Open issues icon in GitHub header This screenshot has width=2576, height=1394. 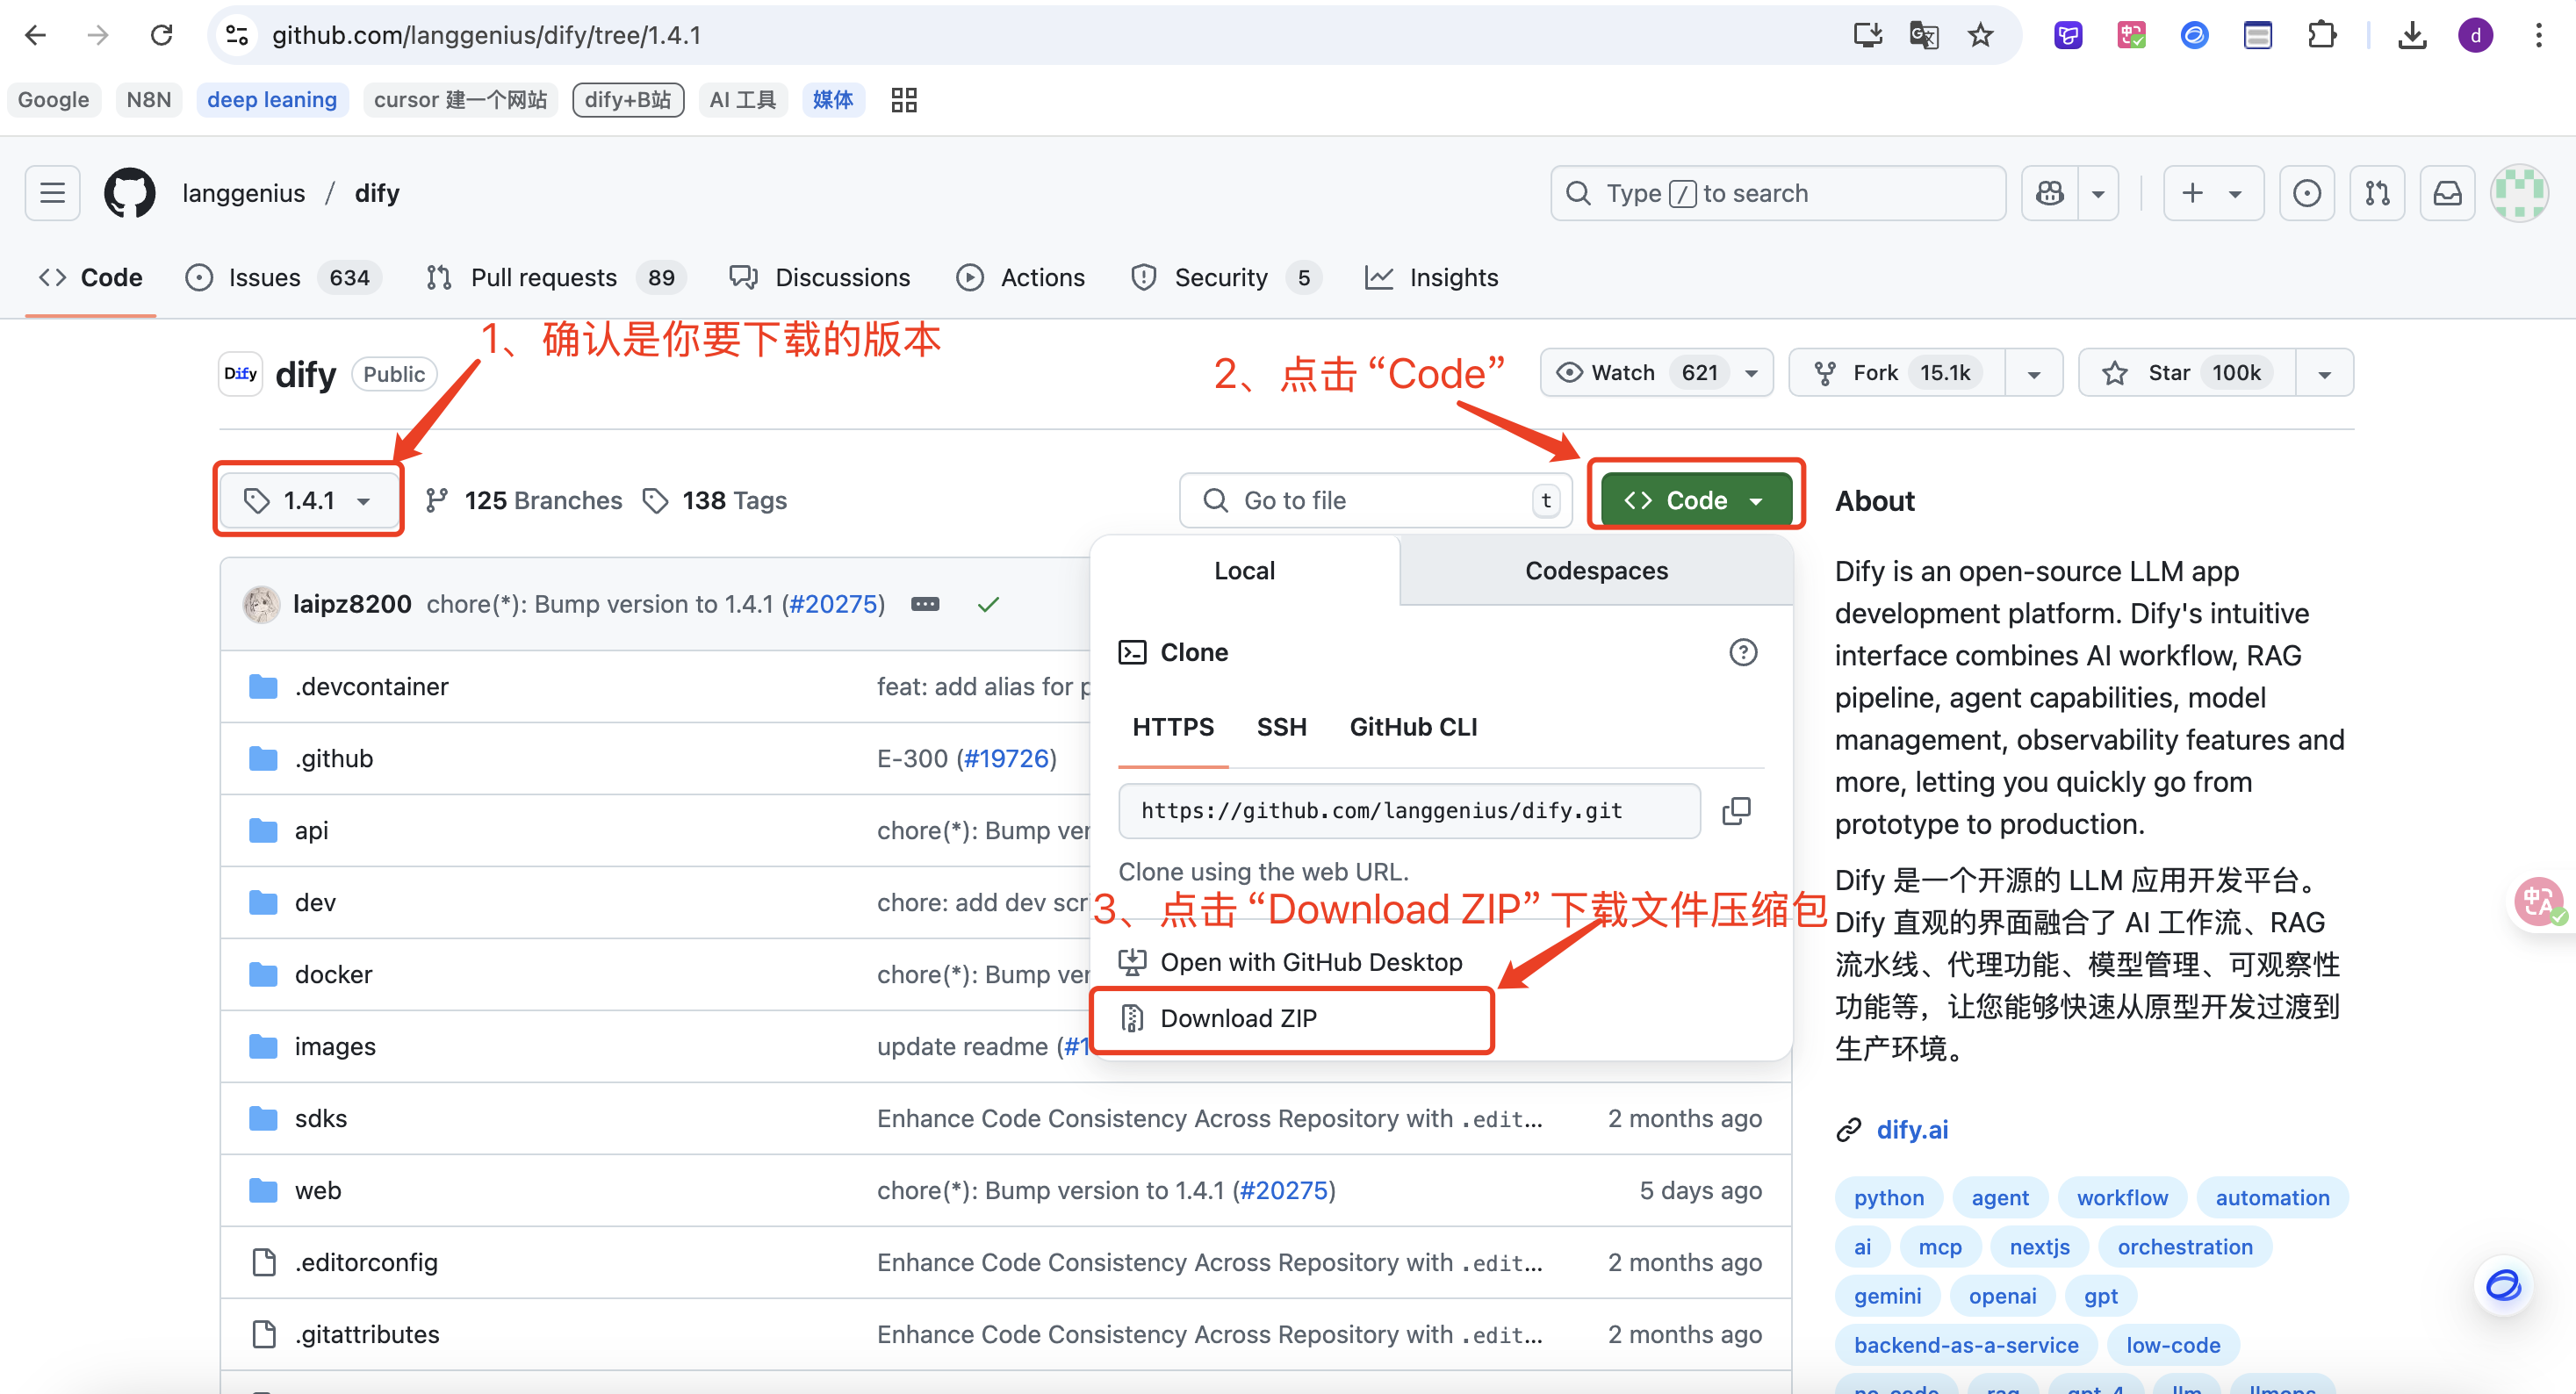(2307, 193)
